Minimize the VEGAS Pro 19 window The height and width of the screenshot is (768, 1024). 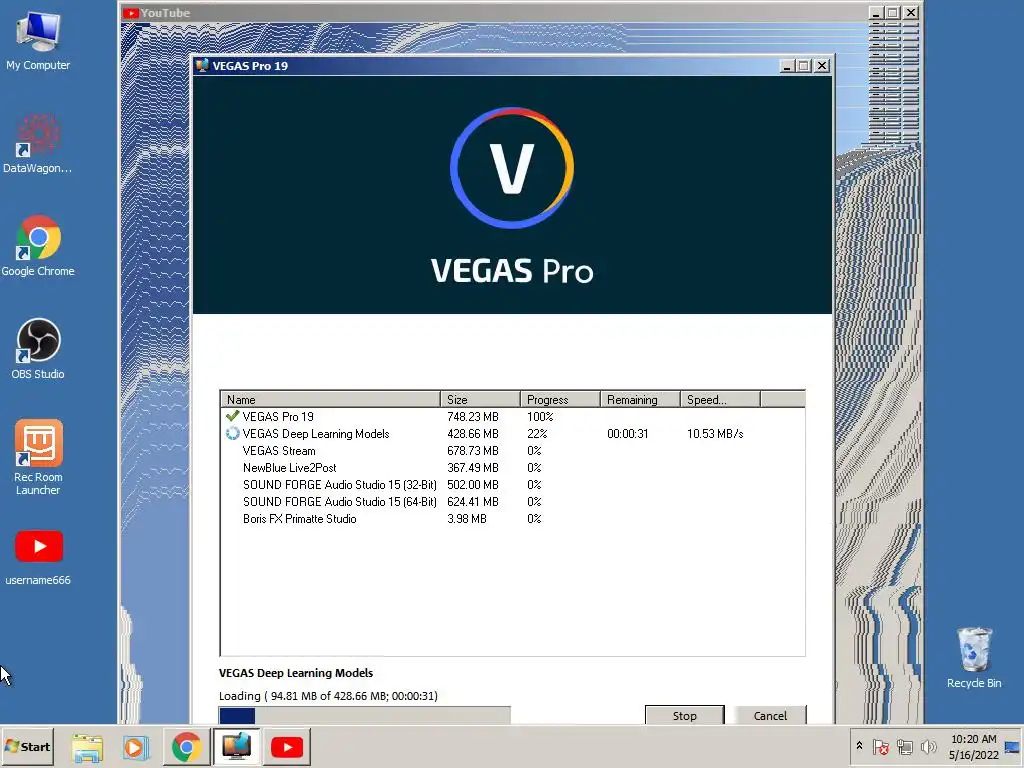(x=787, y=66)
